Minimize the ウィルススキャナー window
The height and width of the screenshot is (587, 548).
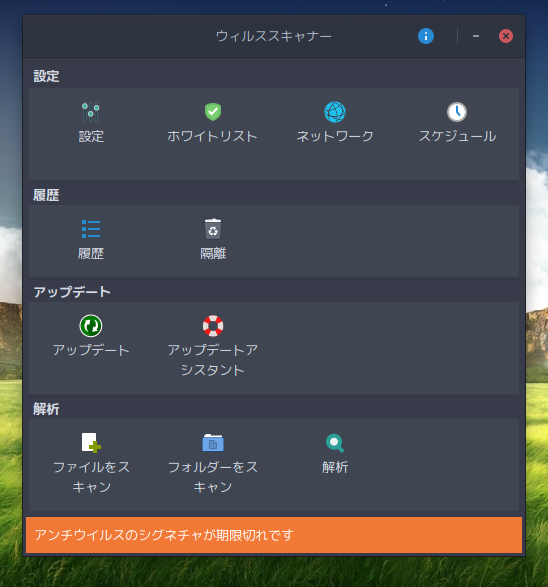(476, 36)
